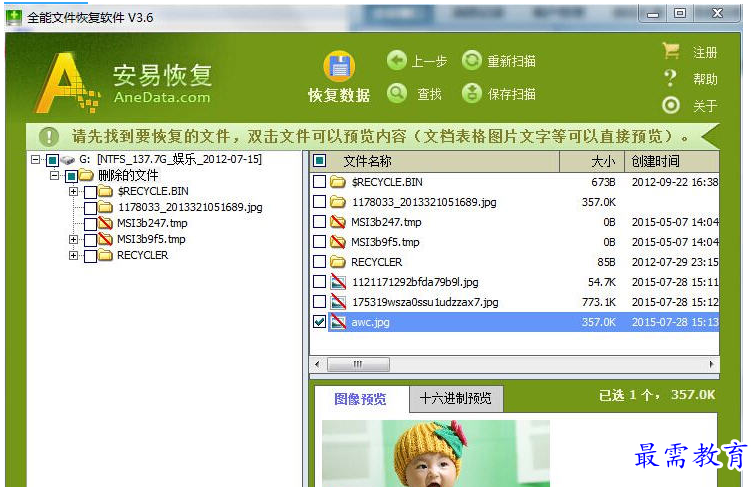
Task: Sort files by 大小 column header
Action: coord(602,161)
